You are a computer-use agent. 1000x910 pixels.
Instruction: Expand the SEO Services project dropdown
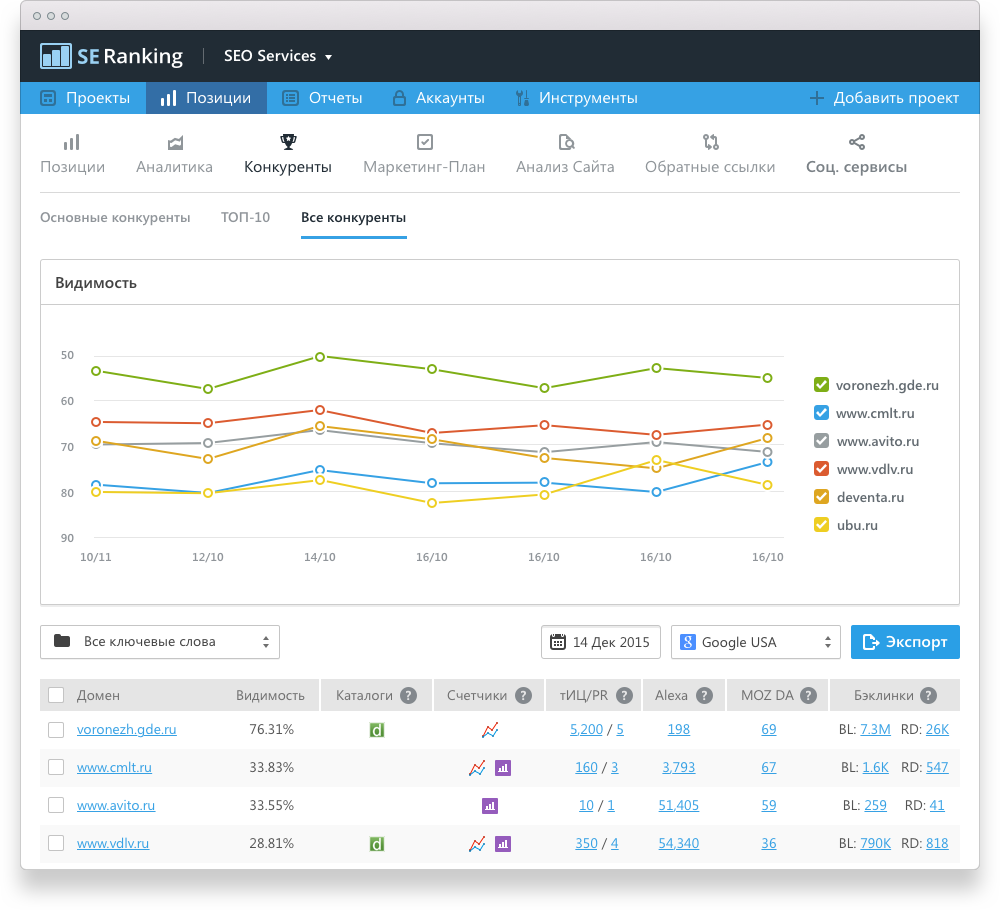click(x=277, y=56)
